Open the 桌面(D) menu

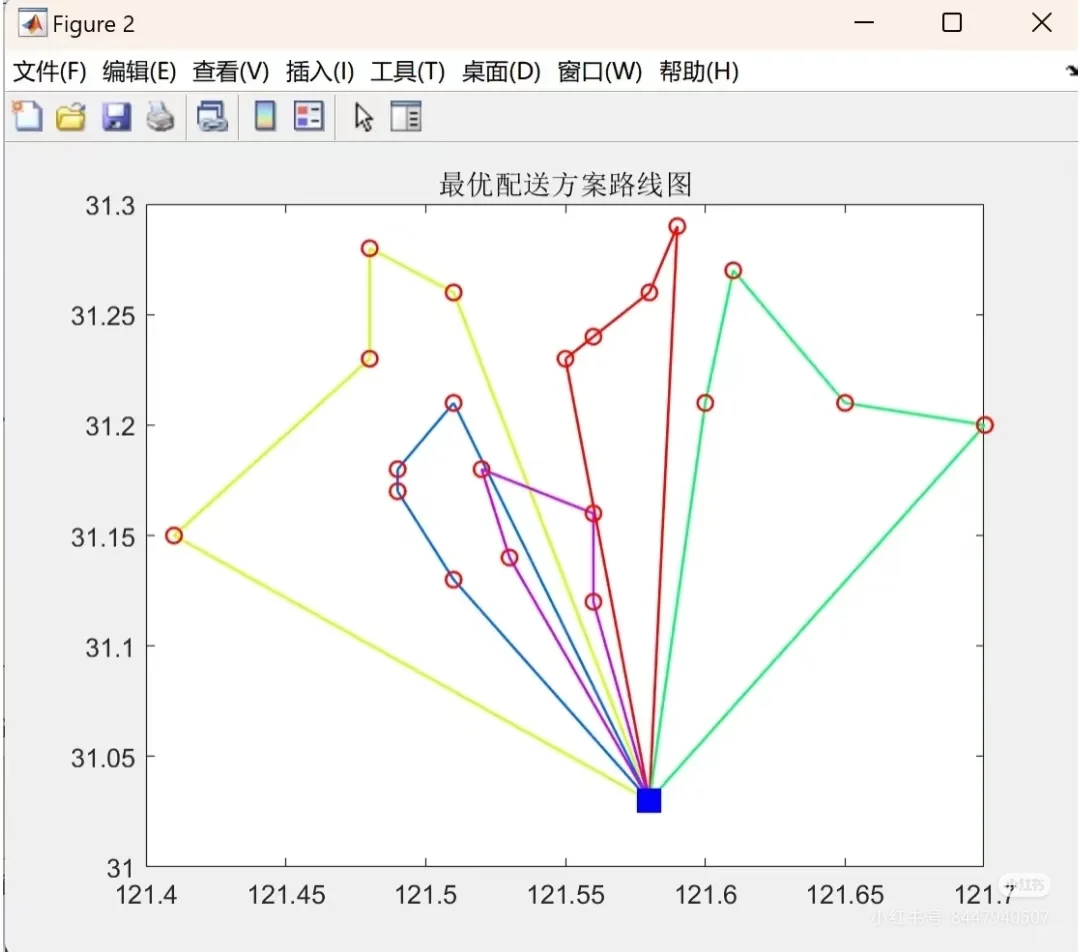tap(501, 72)
